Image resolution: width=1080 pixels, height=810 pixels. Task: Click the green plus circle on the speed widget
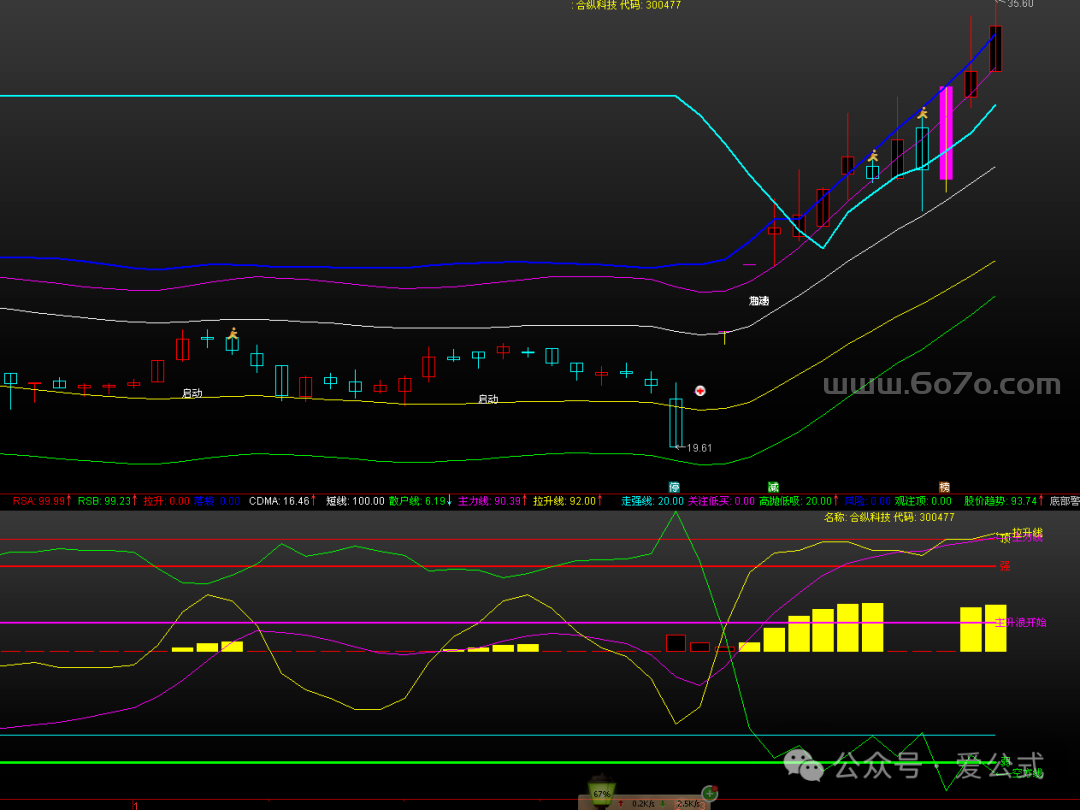click(710, 794)
